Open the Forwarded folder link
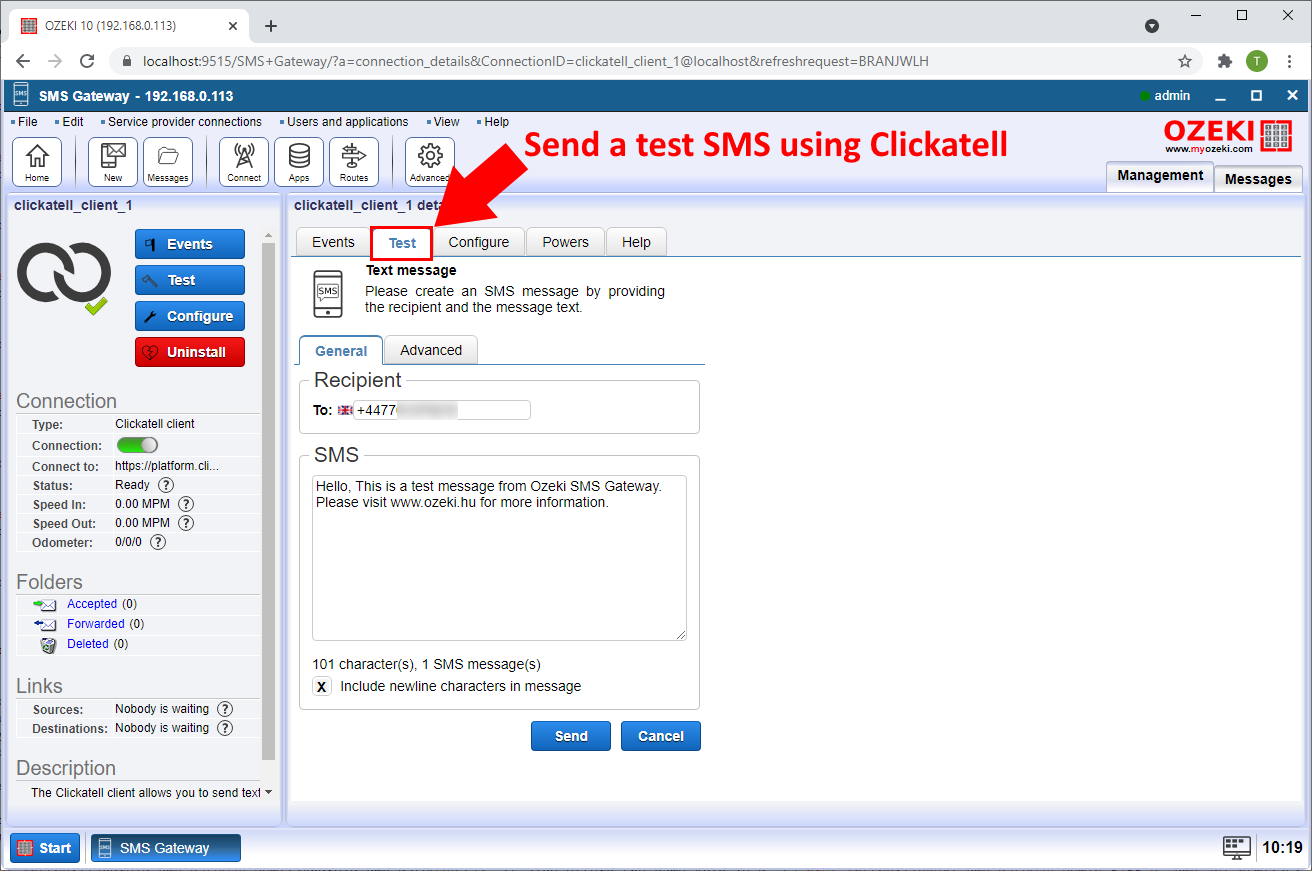This screenshot has height=871, width=1312. [95, 624]
